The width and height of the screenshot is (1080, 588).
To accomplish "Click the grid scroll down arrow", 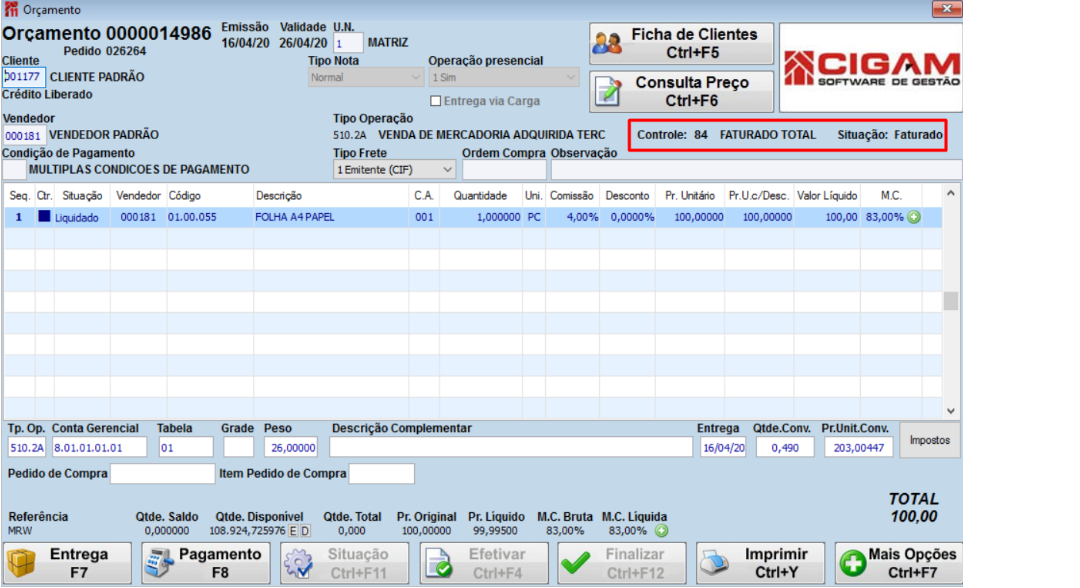I will [951, 411].
